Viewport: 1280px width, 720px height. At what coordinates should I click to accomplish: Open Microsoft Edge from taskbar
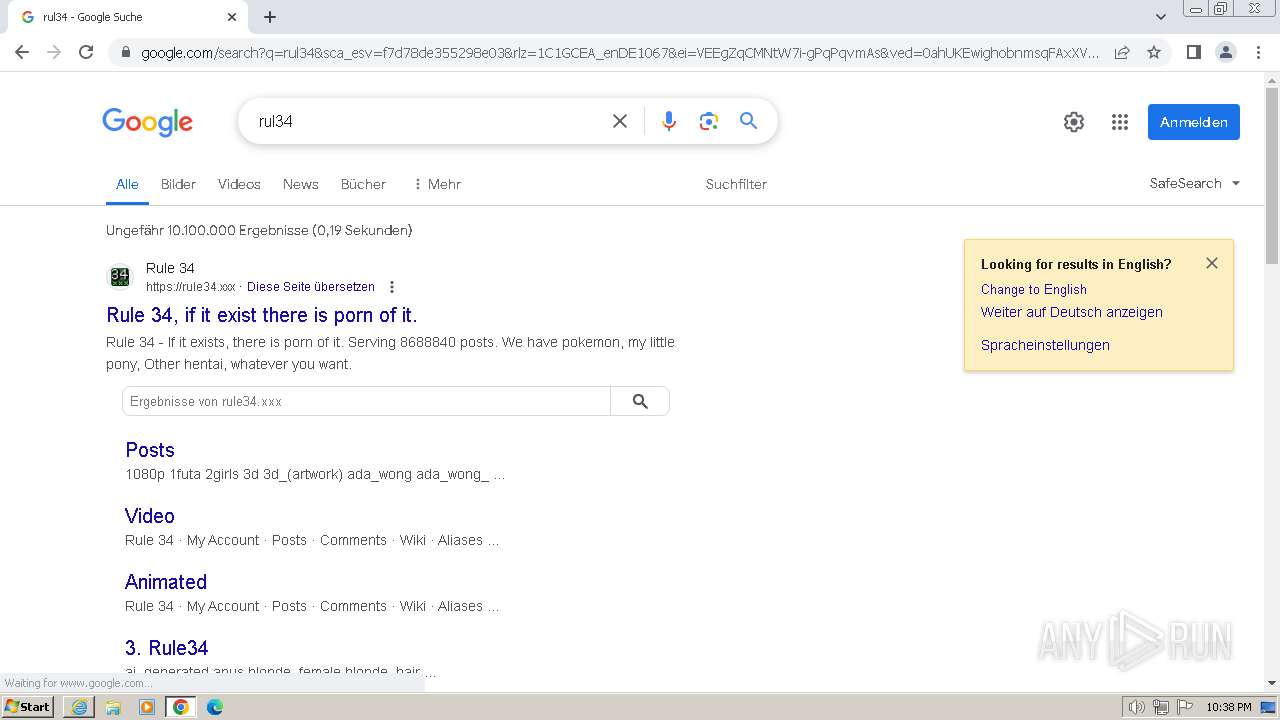pos(215,707)
